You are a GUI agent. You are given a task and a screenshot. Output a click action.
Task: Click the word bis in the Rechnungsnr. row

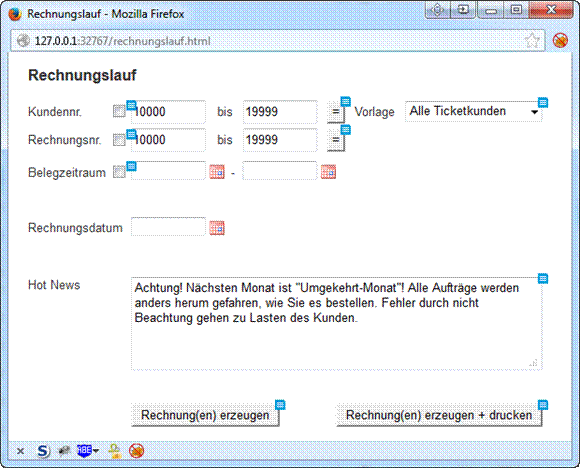pyautogui.click(x=225, y=140)
